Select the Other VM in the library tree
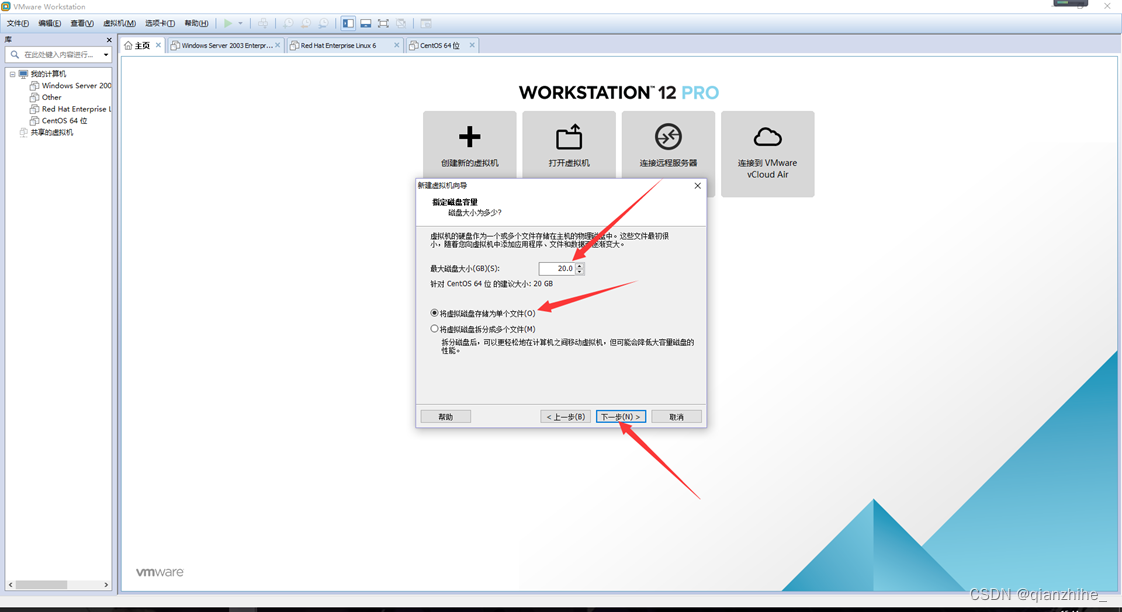Viewport: 1122px width, 612px height. [x=52, y=97]
